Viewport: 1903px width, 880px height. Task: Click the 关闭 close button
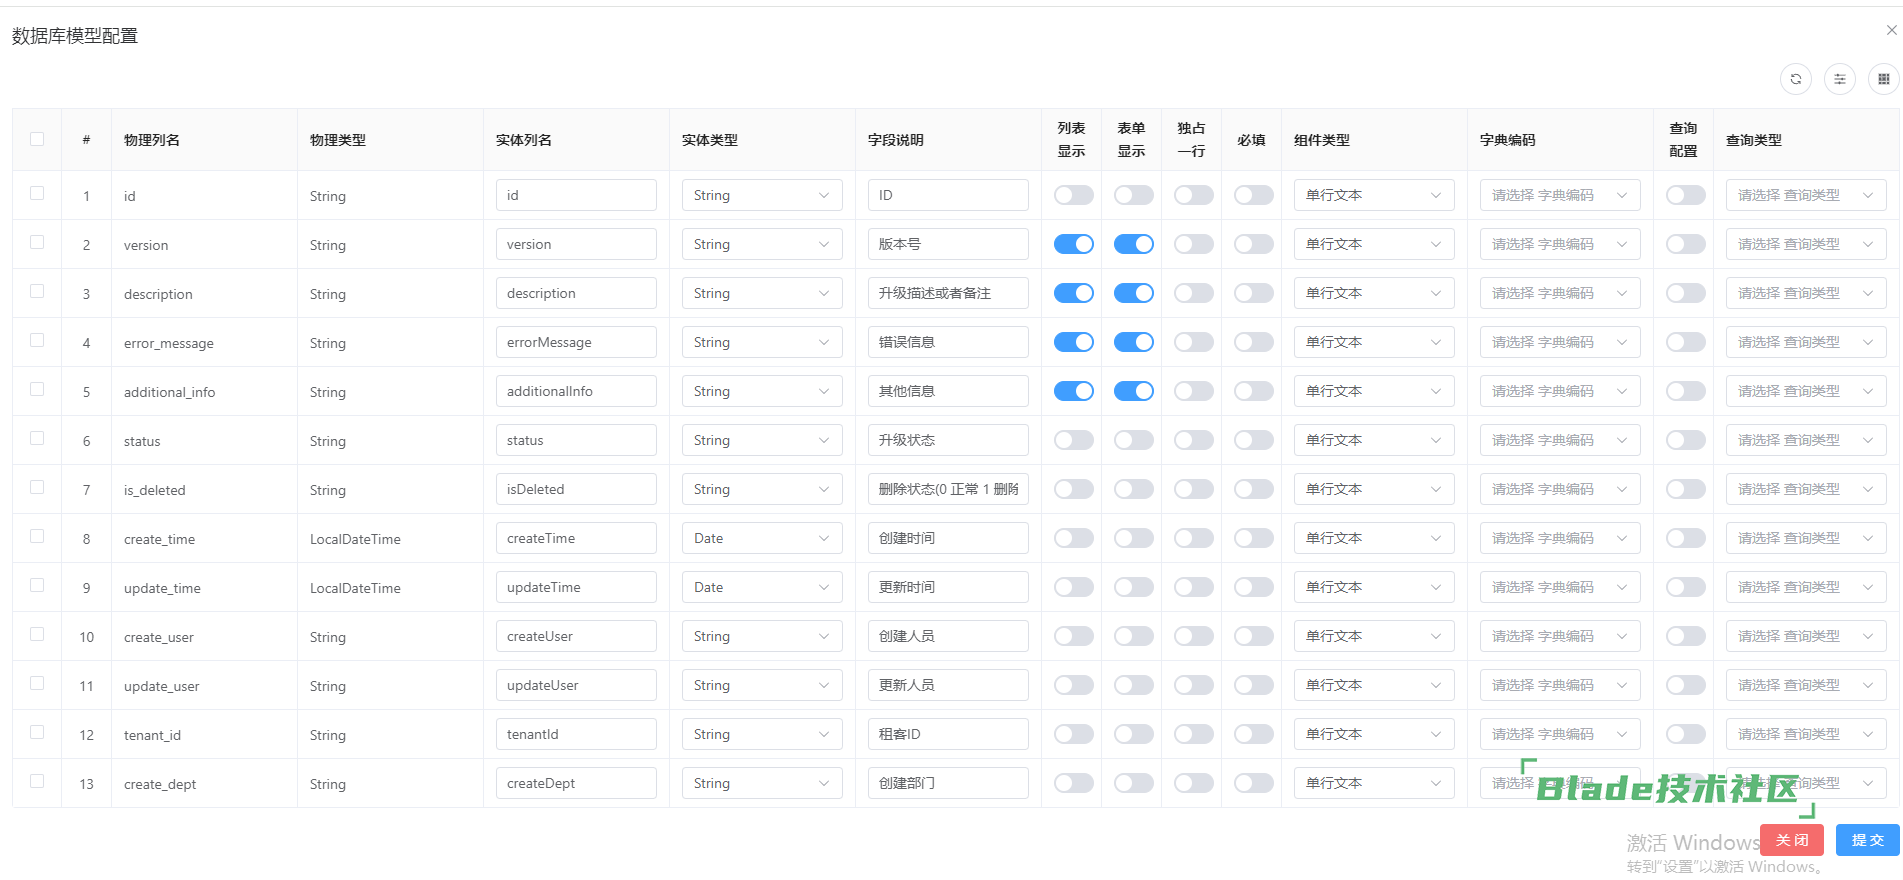tap(1792, 840)
